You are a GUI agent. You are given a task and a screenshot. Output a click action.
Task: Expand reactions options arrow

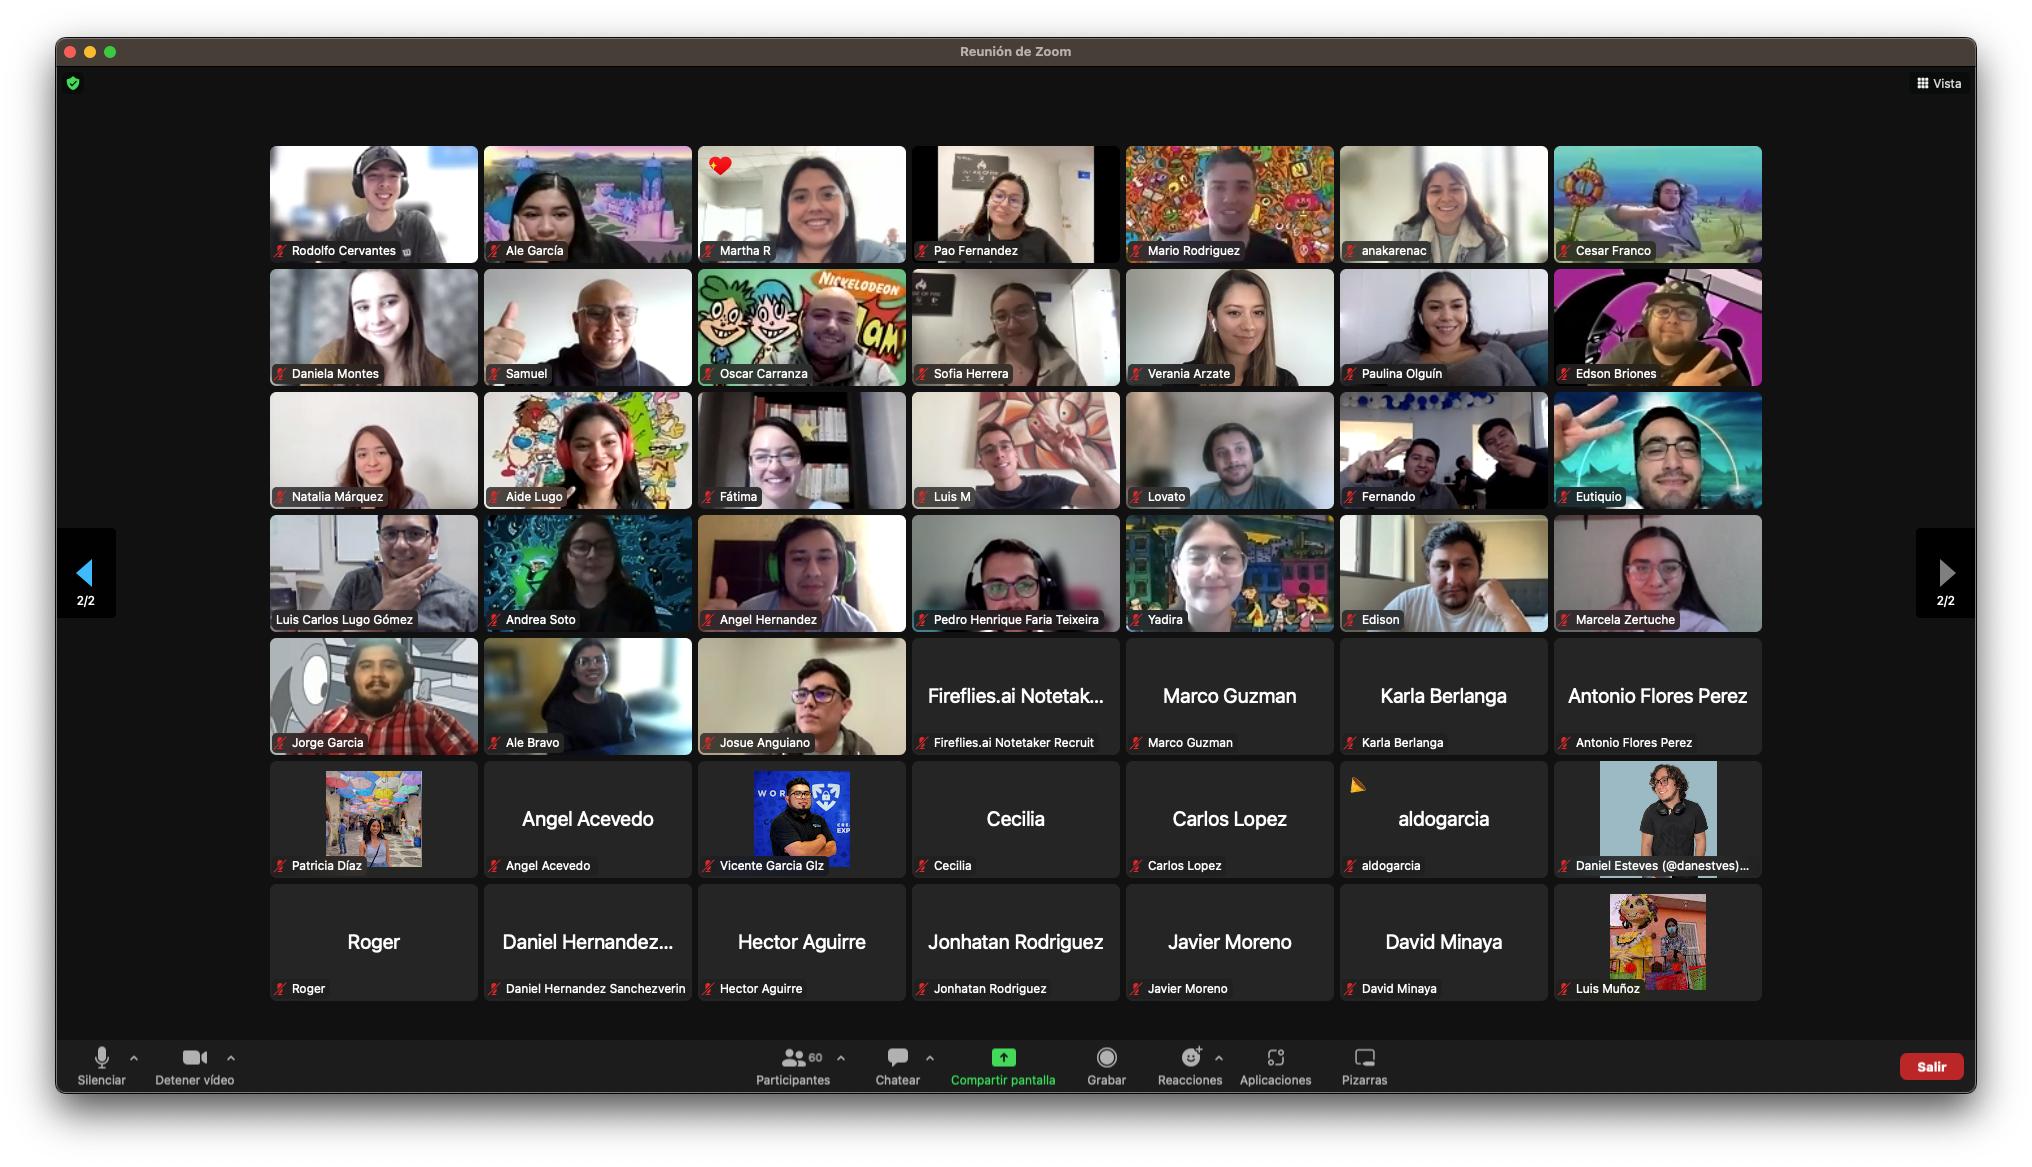[x=1219, y=1057]
